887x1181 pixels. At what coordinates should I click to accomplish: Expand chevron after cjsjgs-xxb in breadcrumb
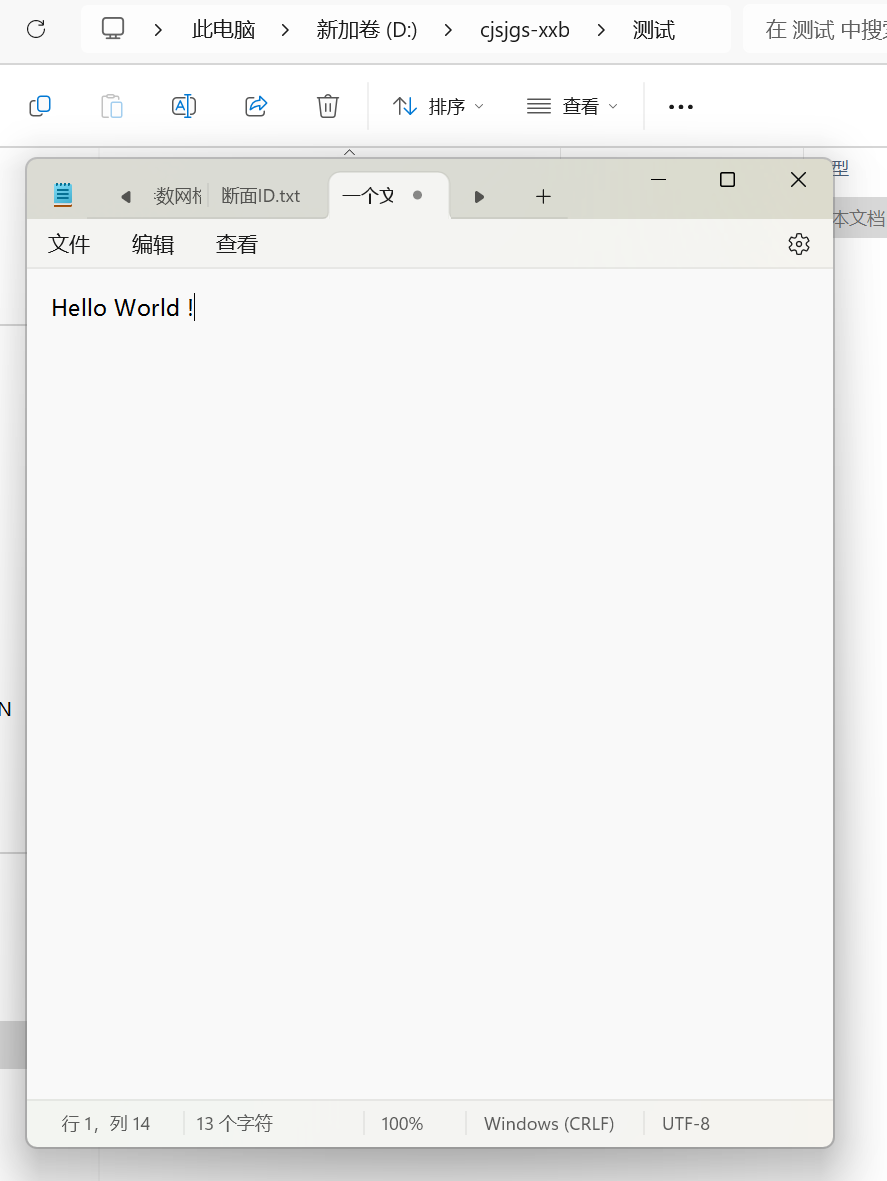point(601,30)
